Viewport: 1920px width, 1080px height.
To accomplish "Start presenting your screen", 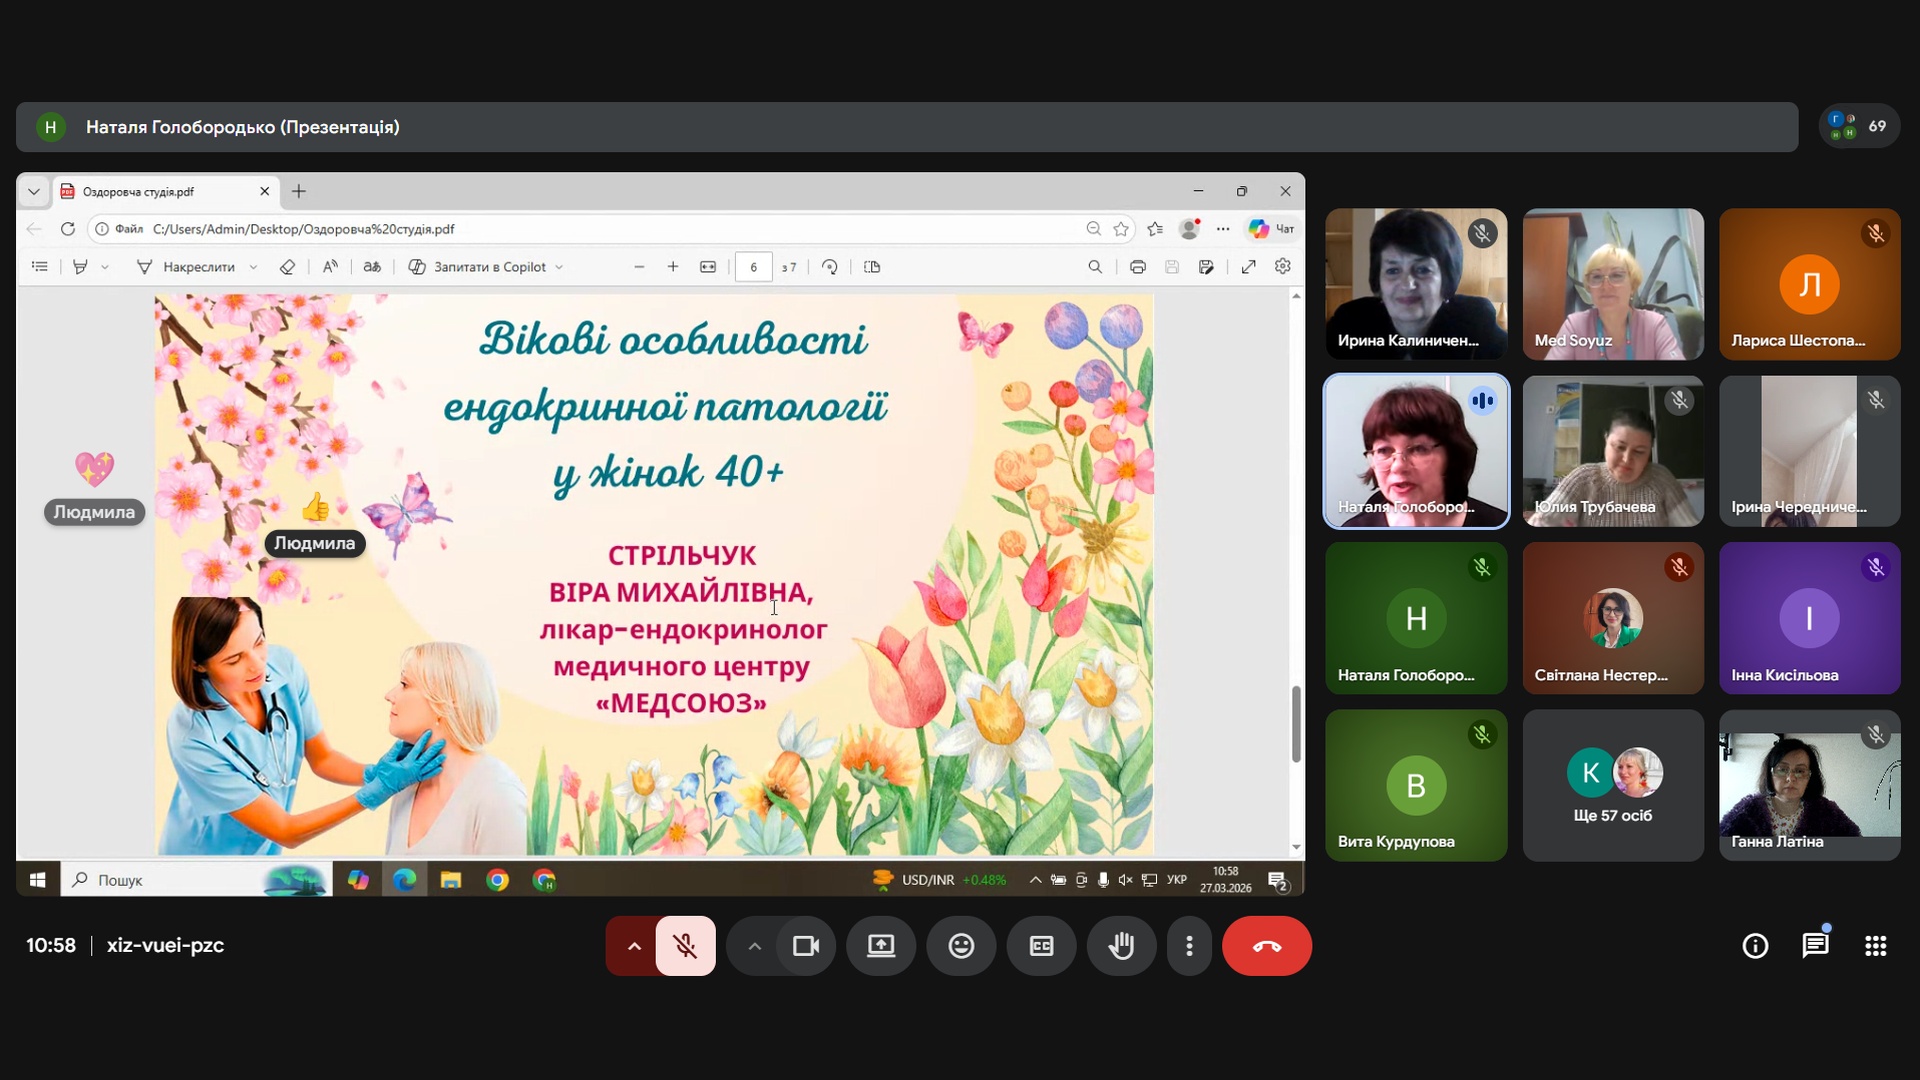I will (881, 946).
